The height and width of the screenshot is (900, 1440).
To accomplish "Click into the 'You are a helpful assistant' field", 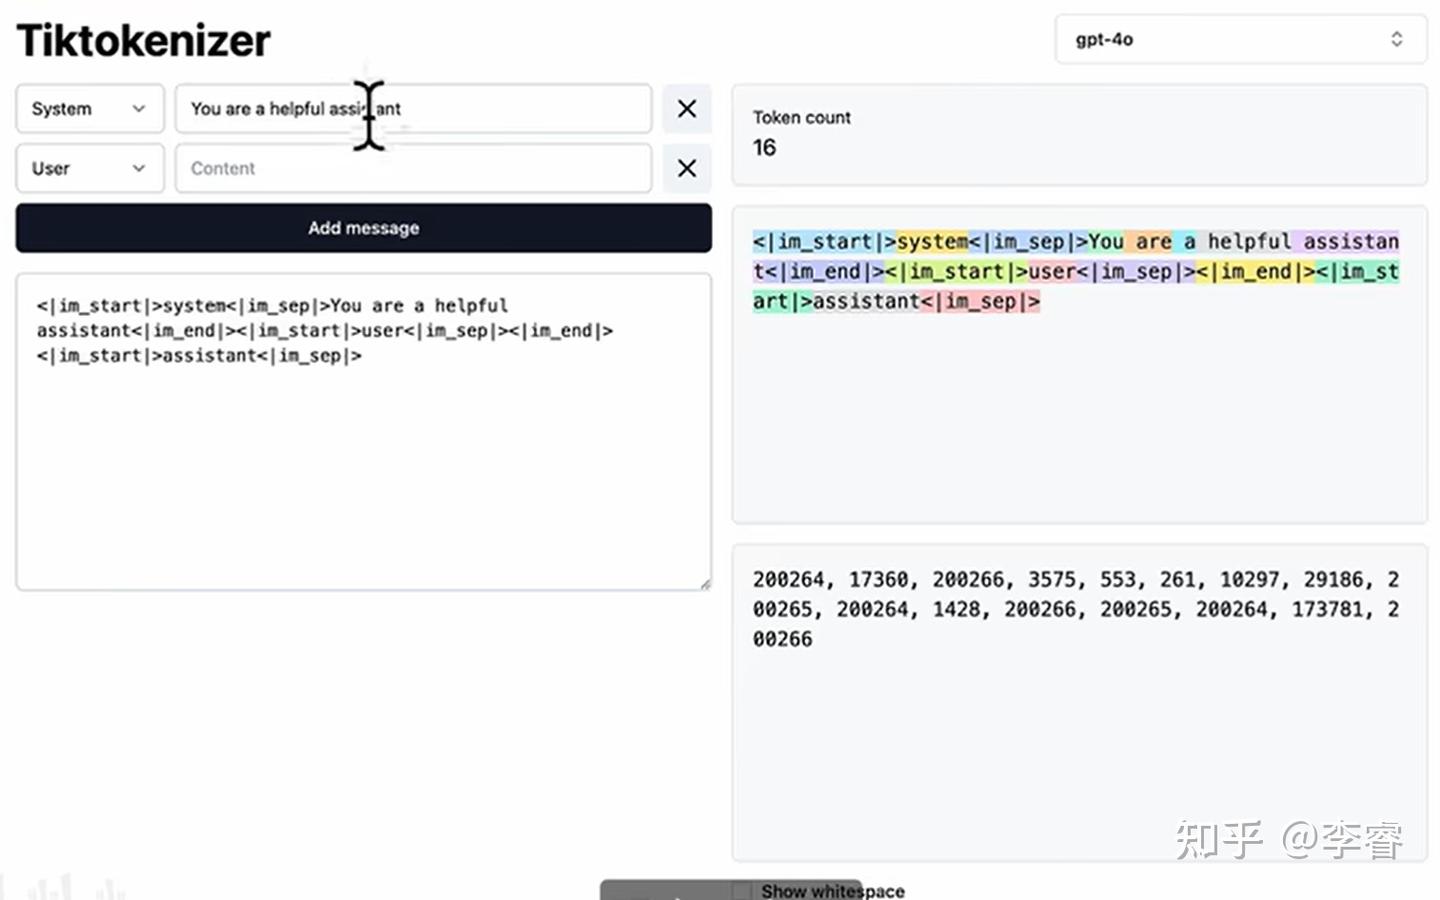I will [414, 109].
